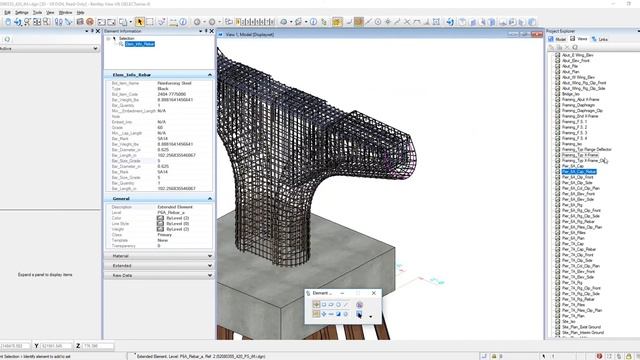
Task: Collapse the Selection tree root node
Action: pos(109,38)
